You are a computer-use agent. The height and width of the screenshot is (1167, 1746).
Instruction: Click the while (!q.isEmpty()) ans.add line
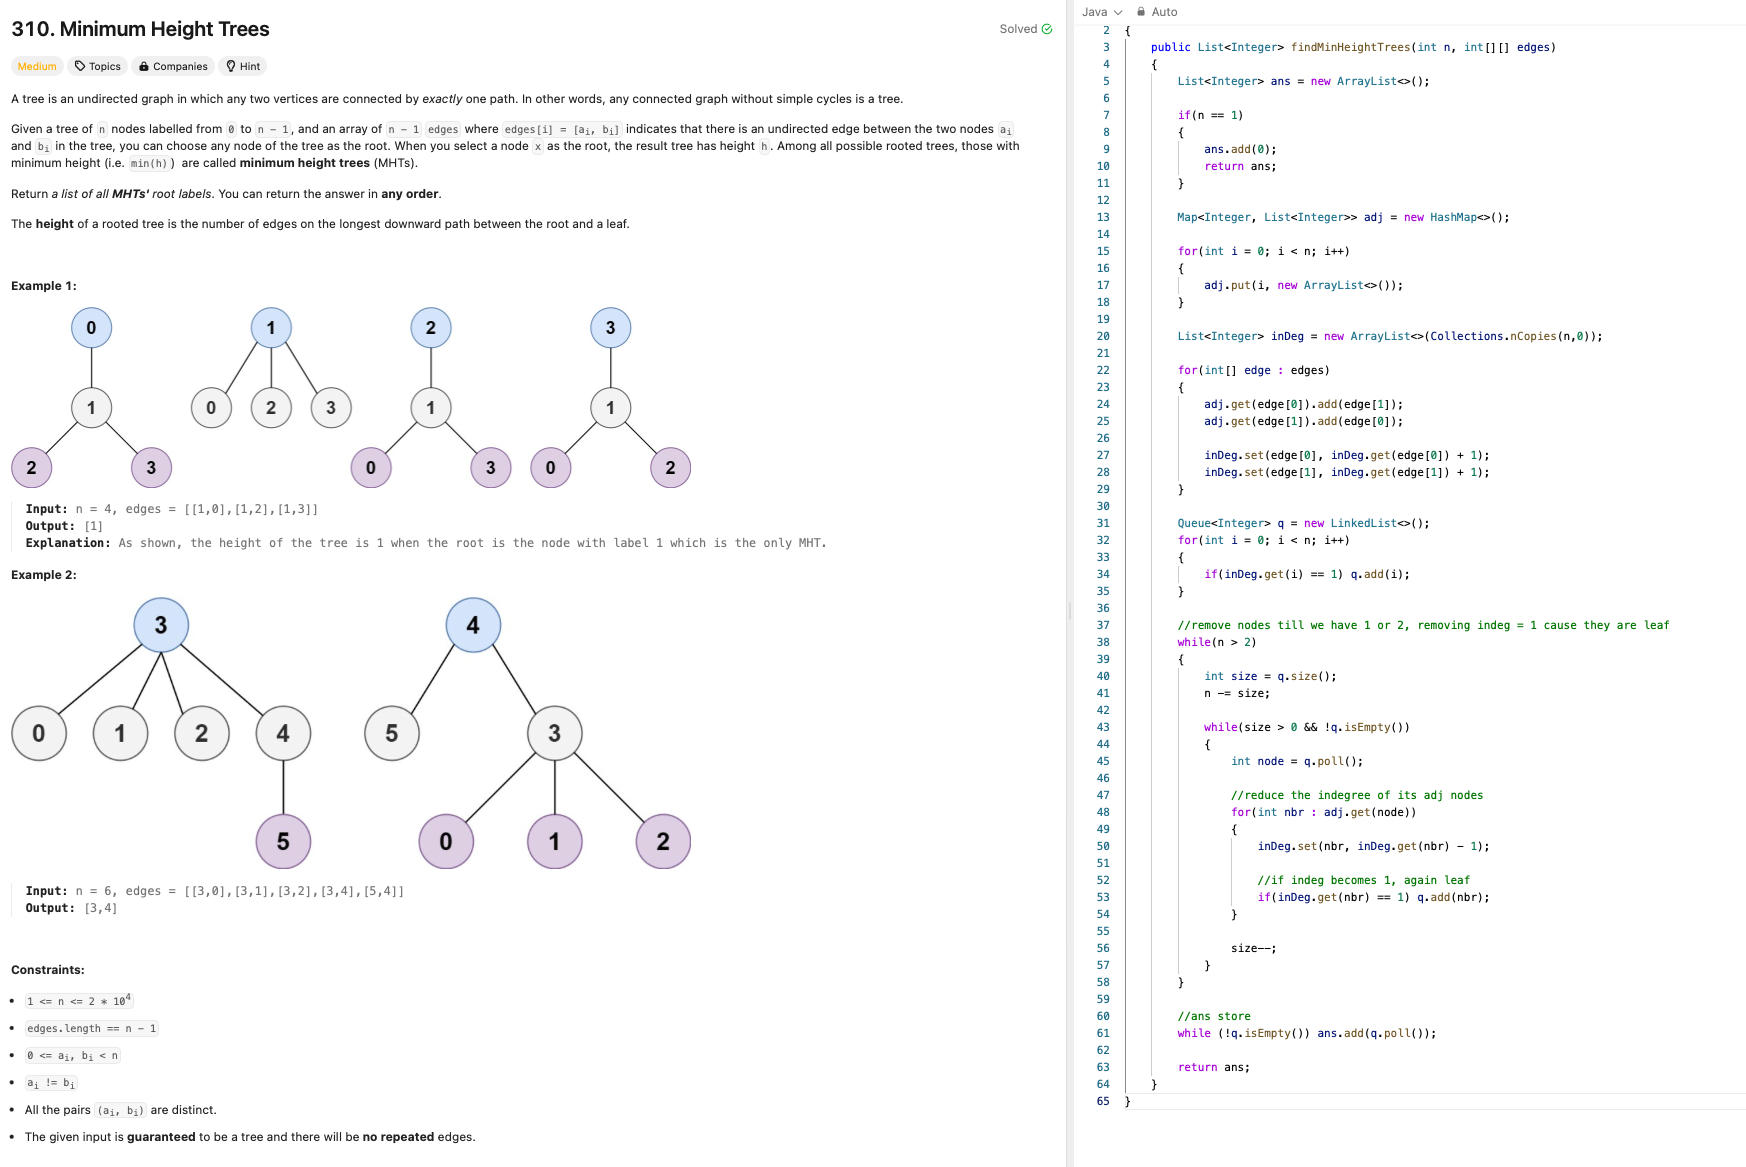coord(1307,1033)
